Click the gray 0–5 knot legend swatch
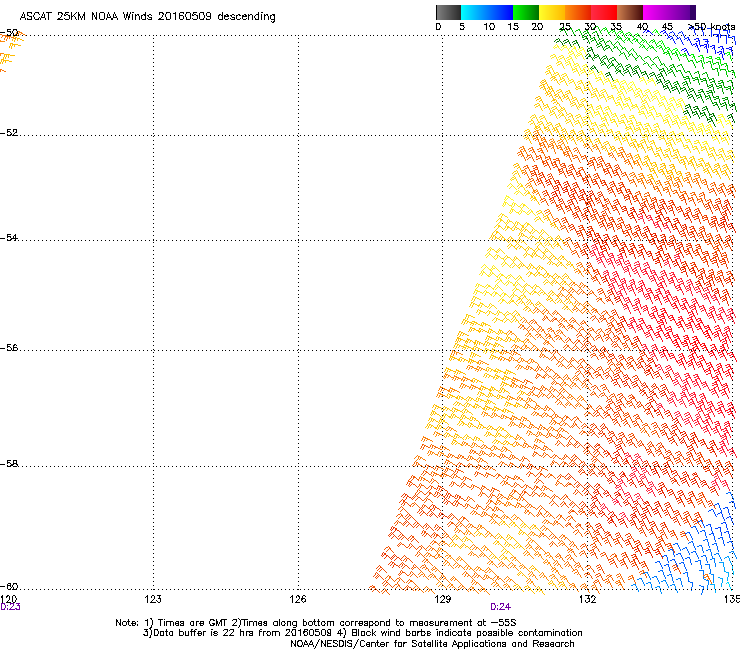Viewport: 740px width, 650px height. pos(448,12)
